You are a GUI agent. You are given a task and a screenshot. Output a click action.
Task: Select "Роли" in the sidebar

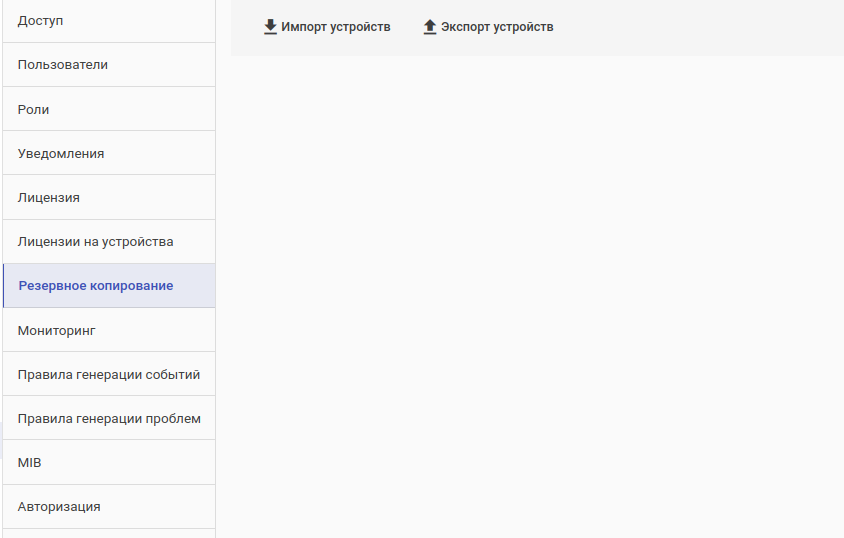tap(108, 109)
